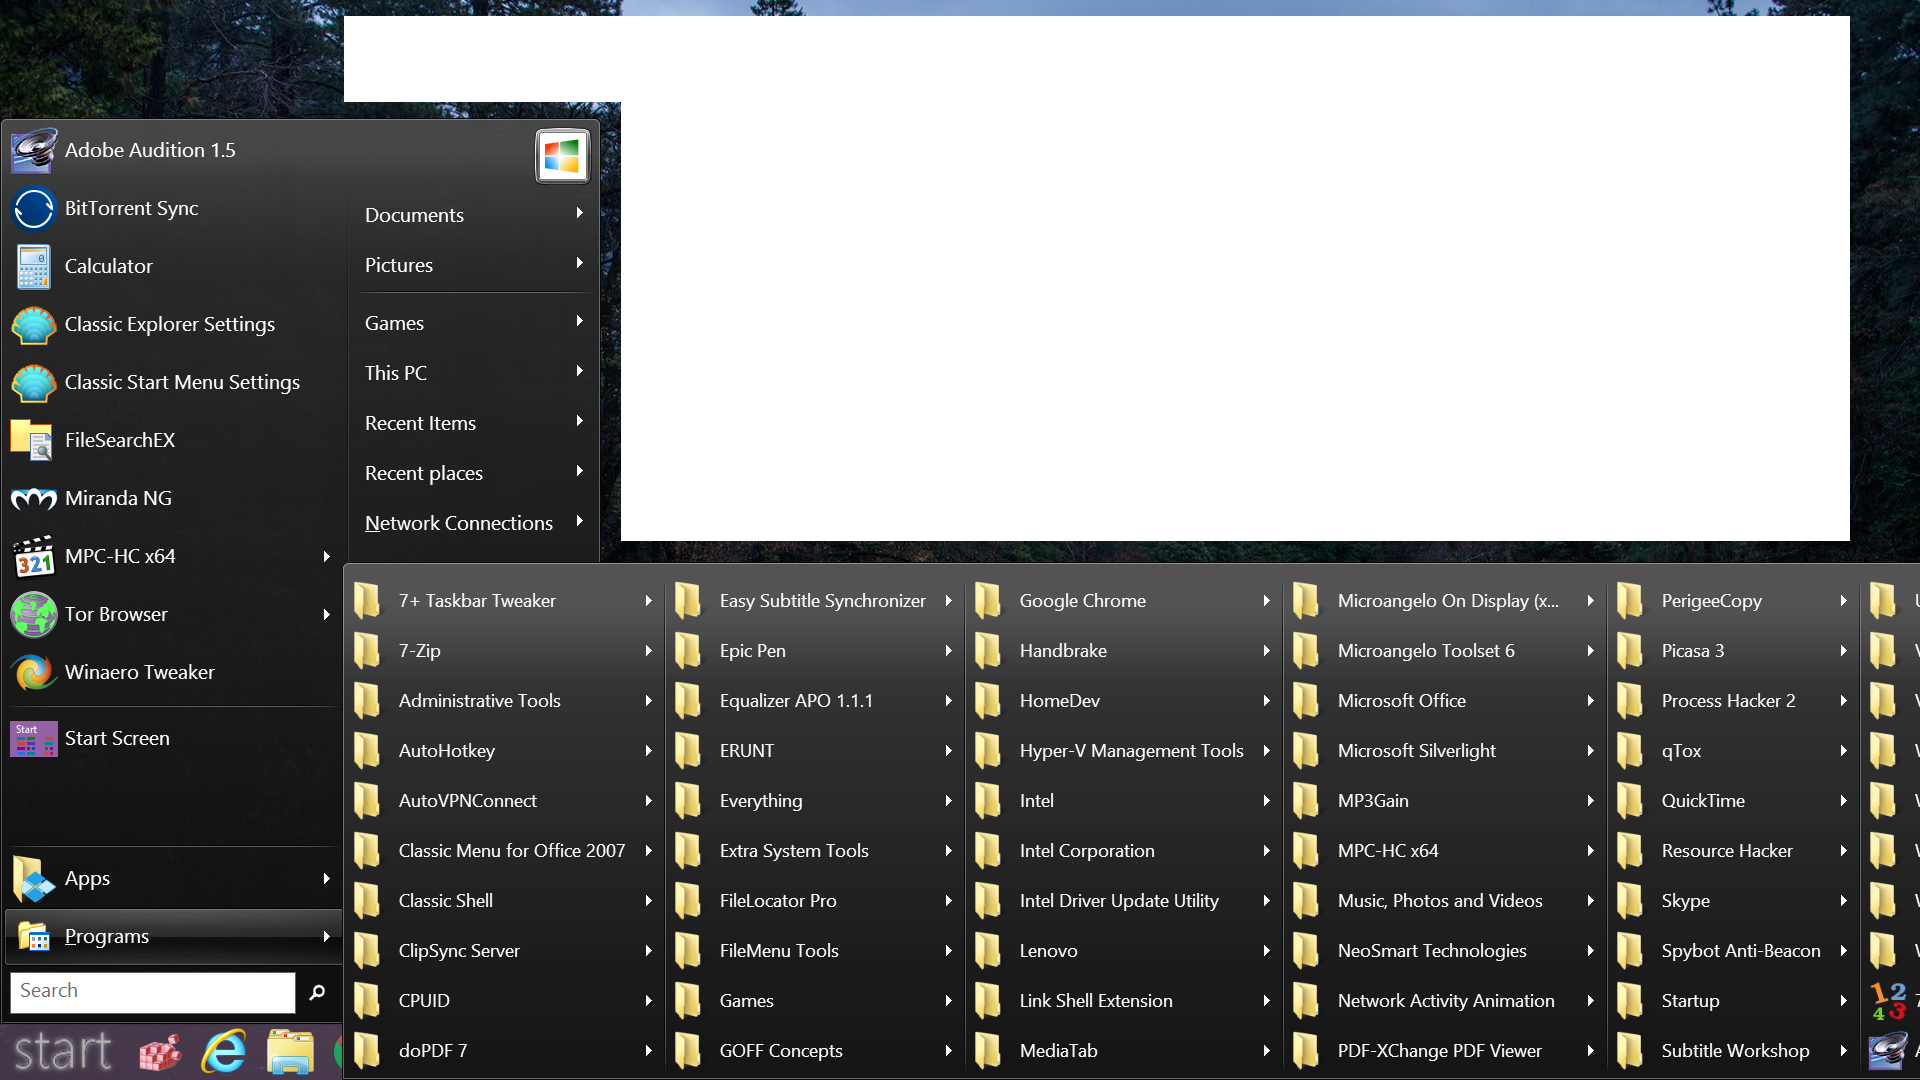
Task: Click Internet Explorer on the taskbar
Action: [224, 1052]
